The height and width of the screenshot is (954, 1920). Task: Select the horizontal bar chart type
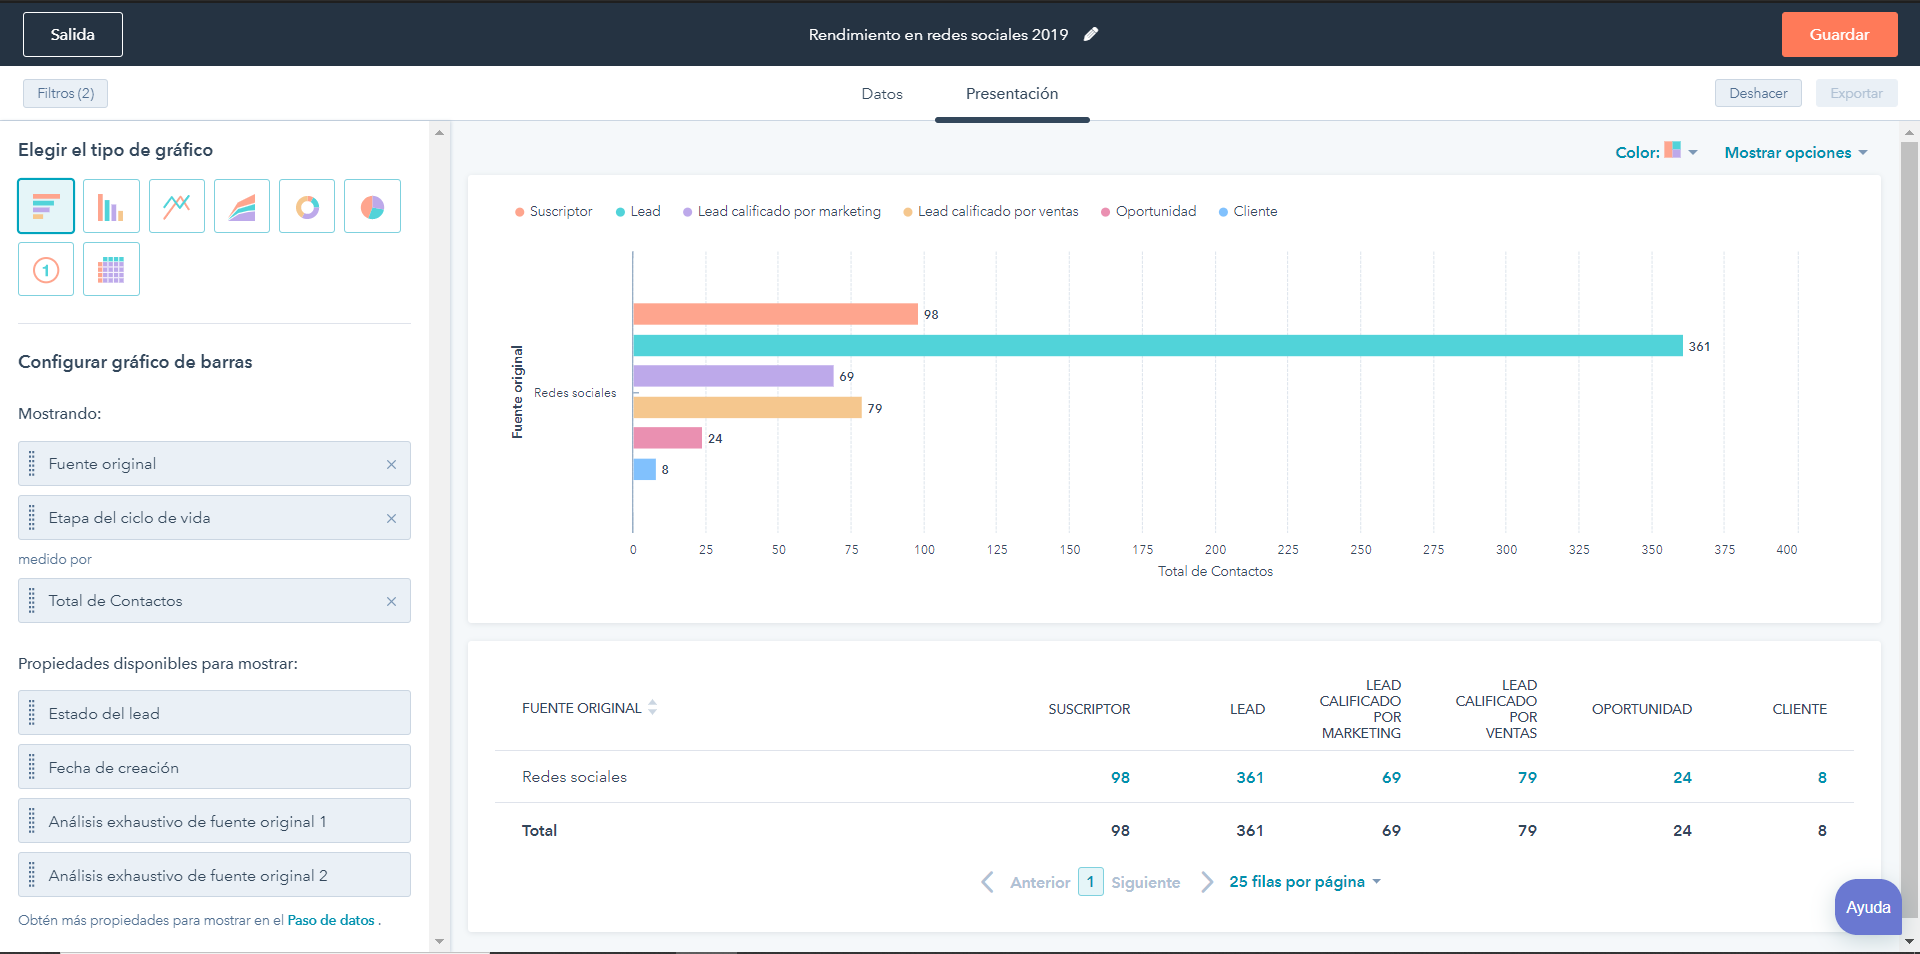(46, 206)
